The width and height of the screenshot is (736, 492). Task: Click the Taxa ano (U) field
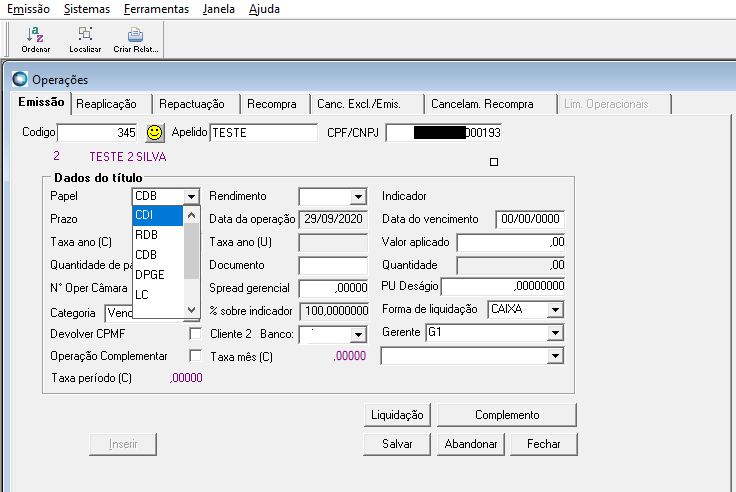click(333, 243)
